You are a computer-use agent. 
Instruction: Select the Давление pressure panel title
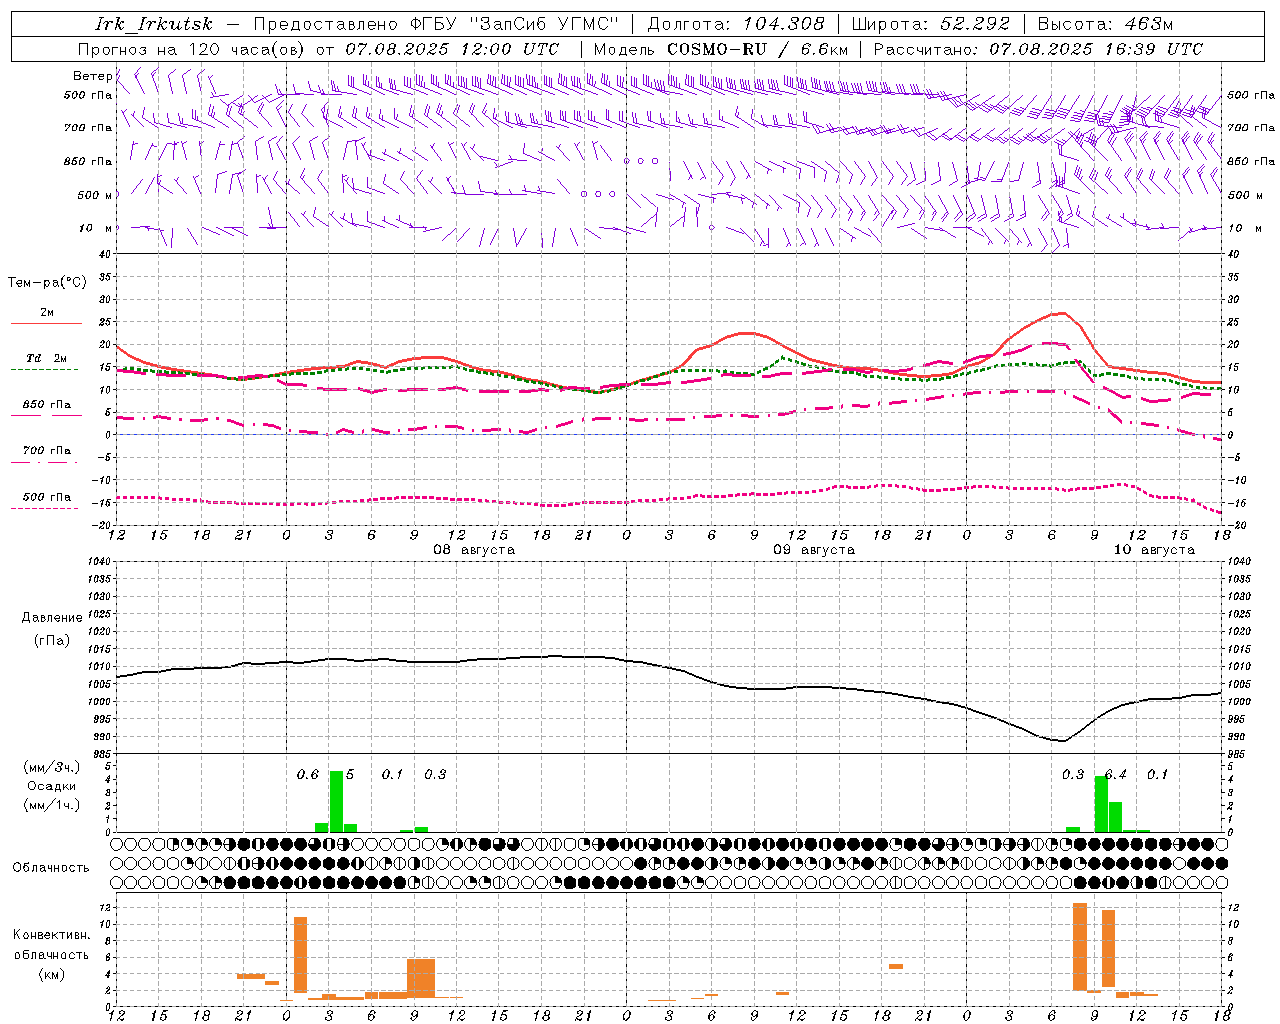52,618
